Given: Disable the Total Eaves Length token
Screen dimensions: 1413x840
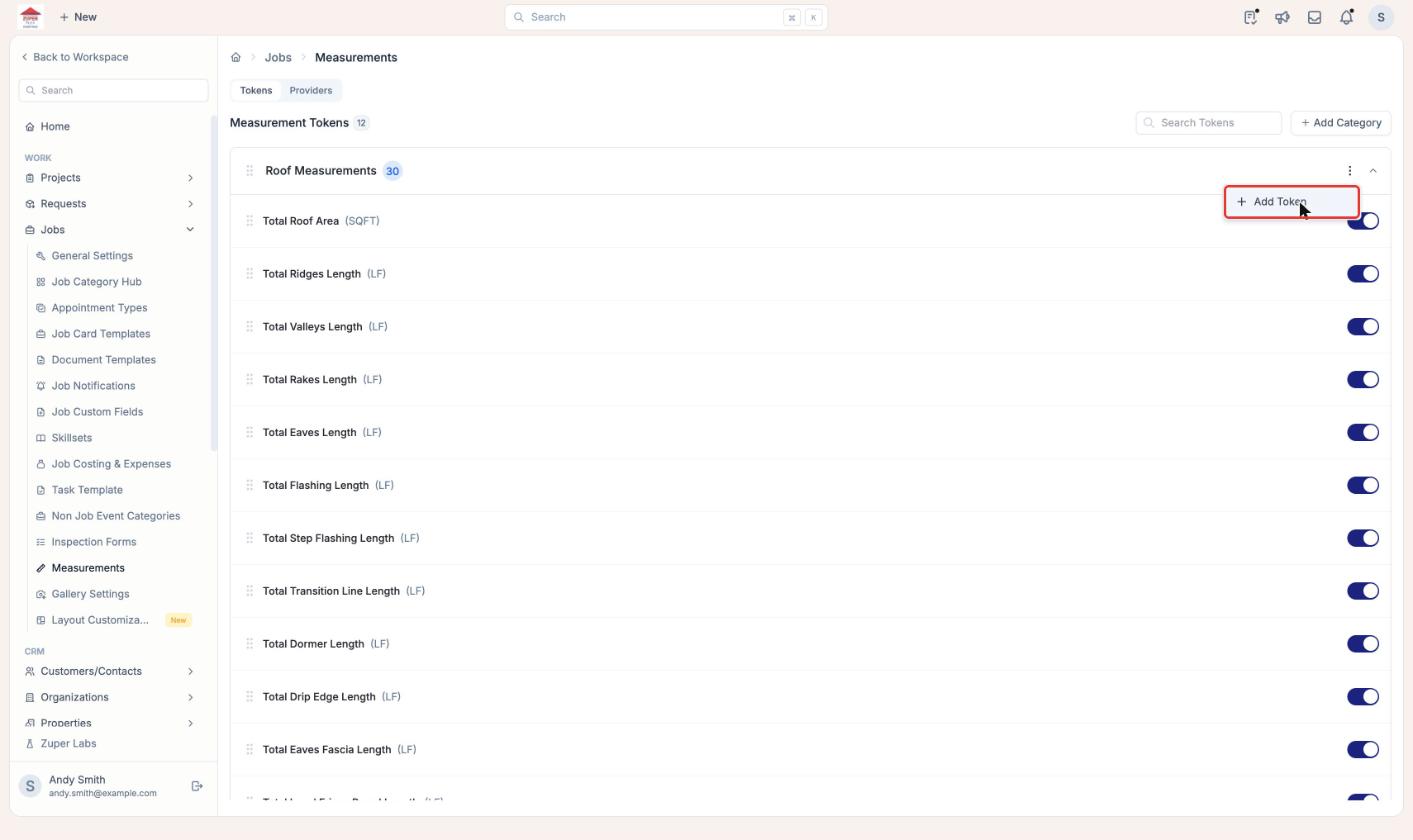Looking at the screenshot, I should (1363, 433).
